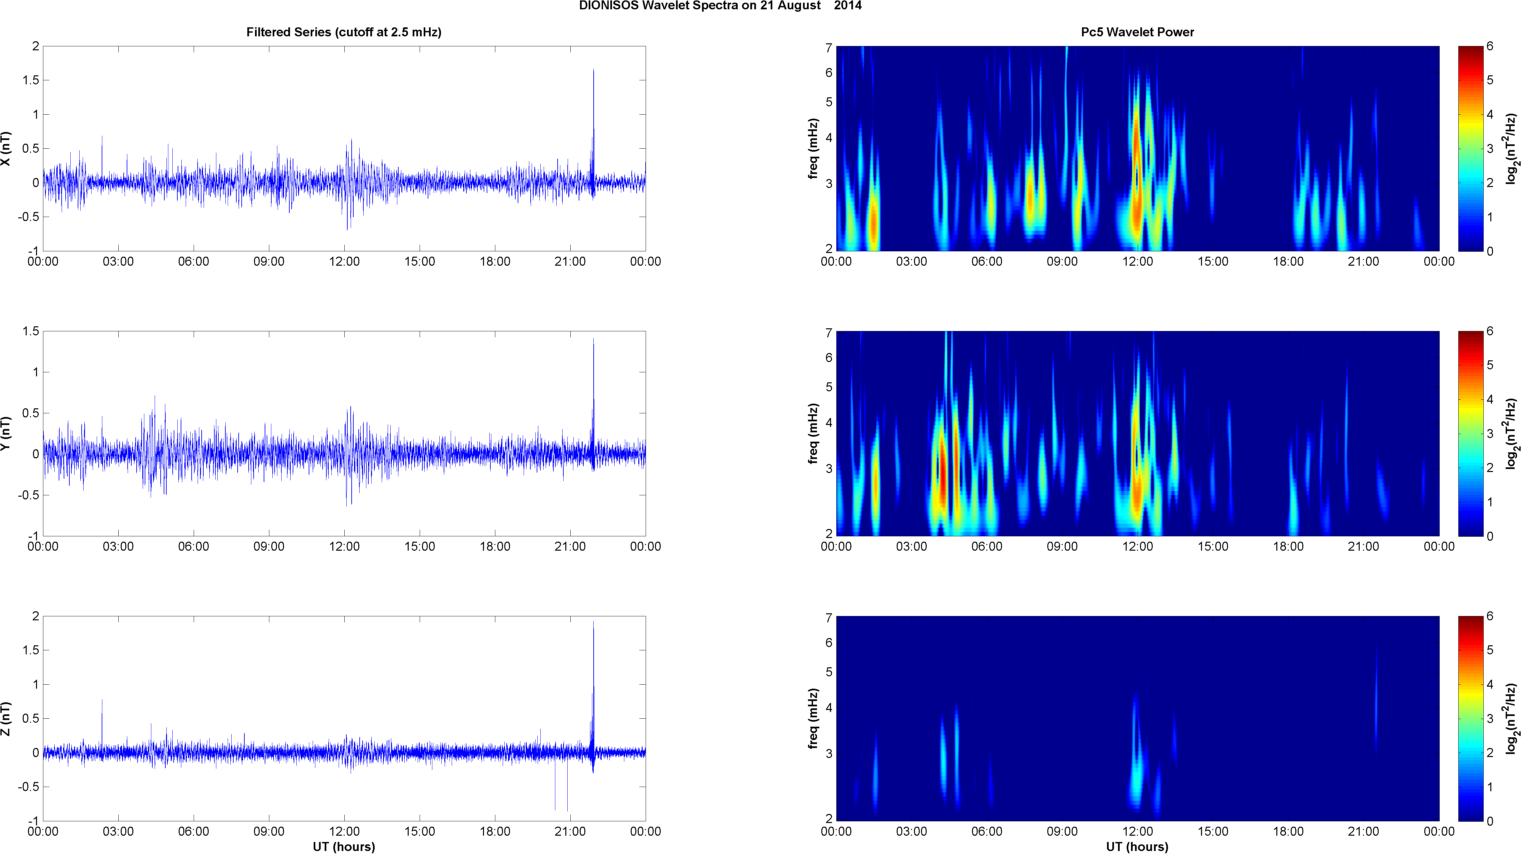Select the log2(nT²/Hz) label of the top colorbar
1521x854 pixels.
pyautogui.click(x=1512, y=149)
